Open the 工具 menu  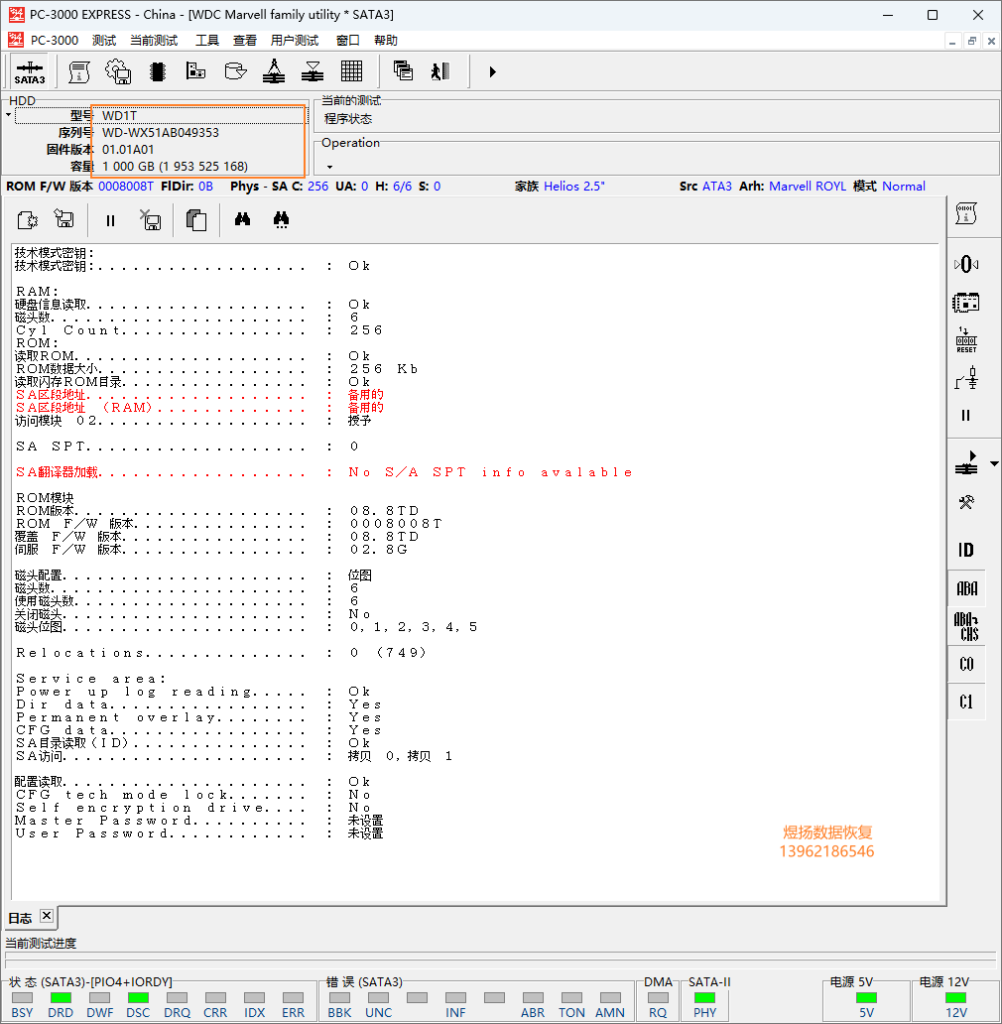tap(207, 40)
